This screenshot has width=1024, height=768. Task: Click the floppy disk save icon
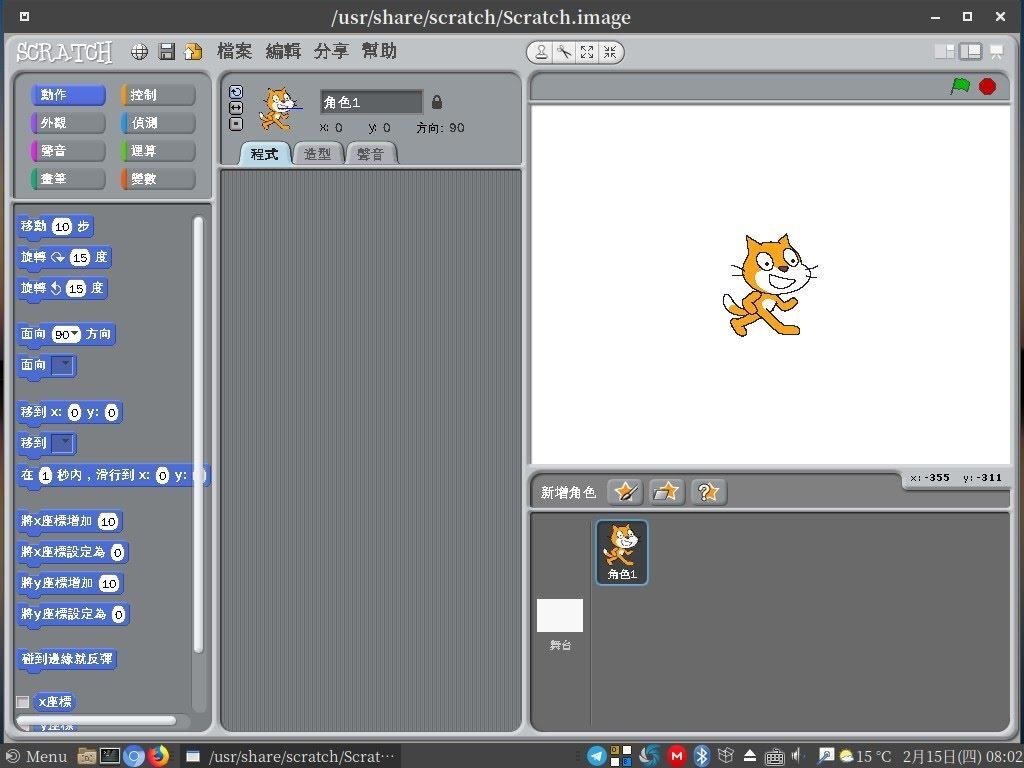coord(167,52)
